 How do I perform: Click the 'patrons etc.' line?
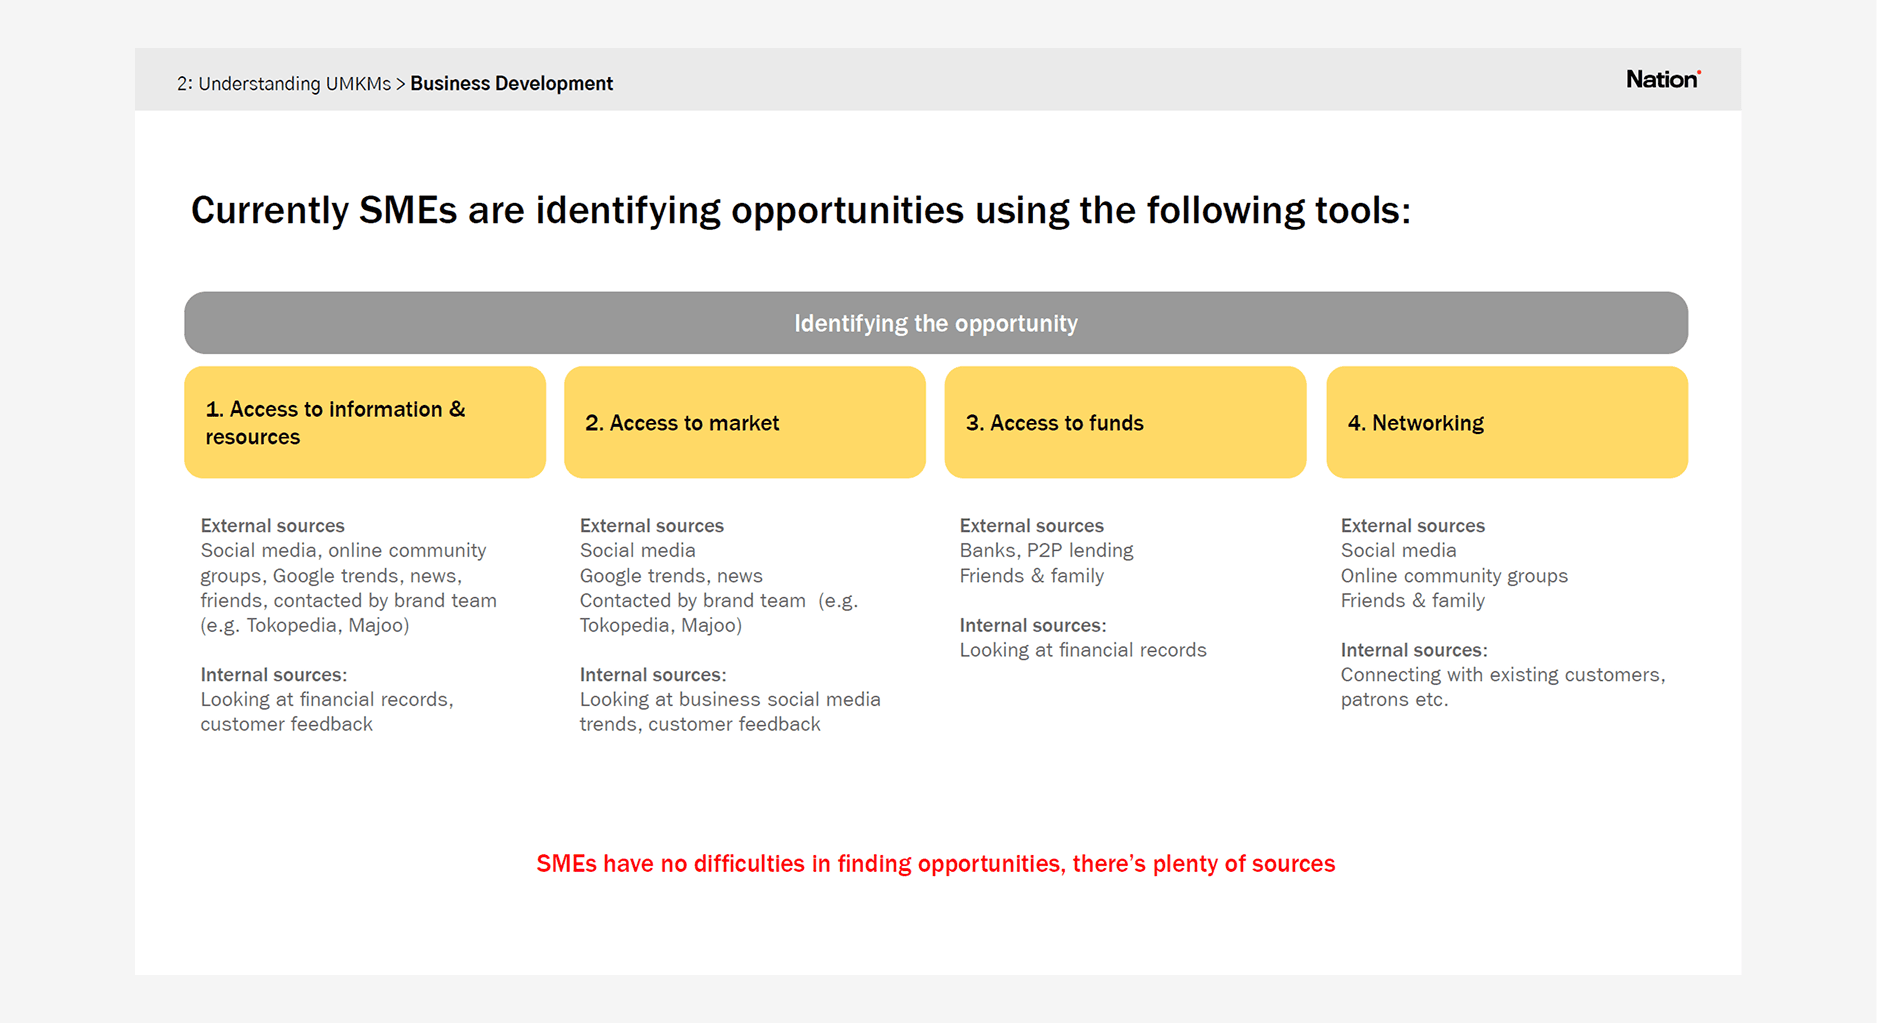[x=1395, y=700]
